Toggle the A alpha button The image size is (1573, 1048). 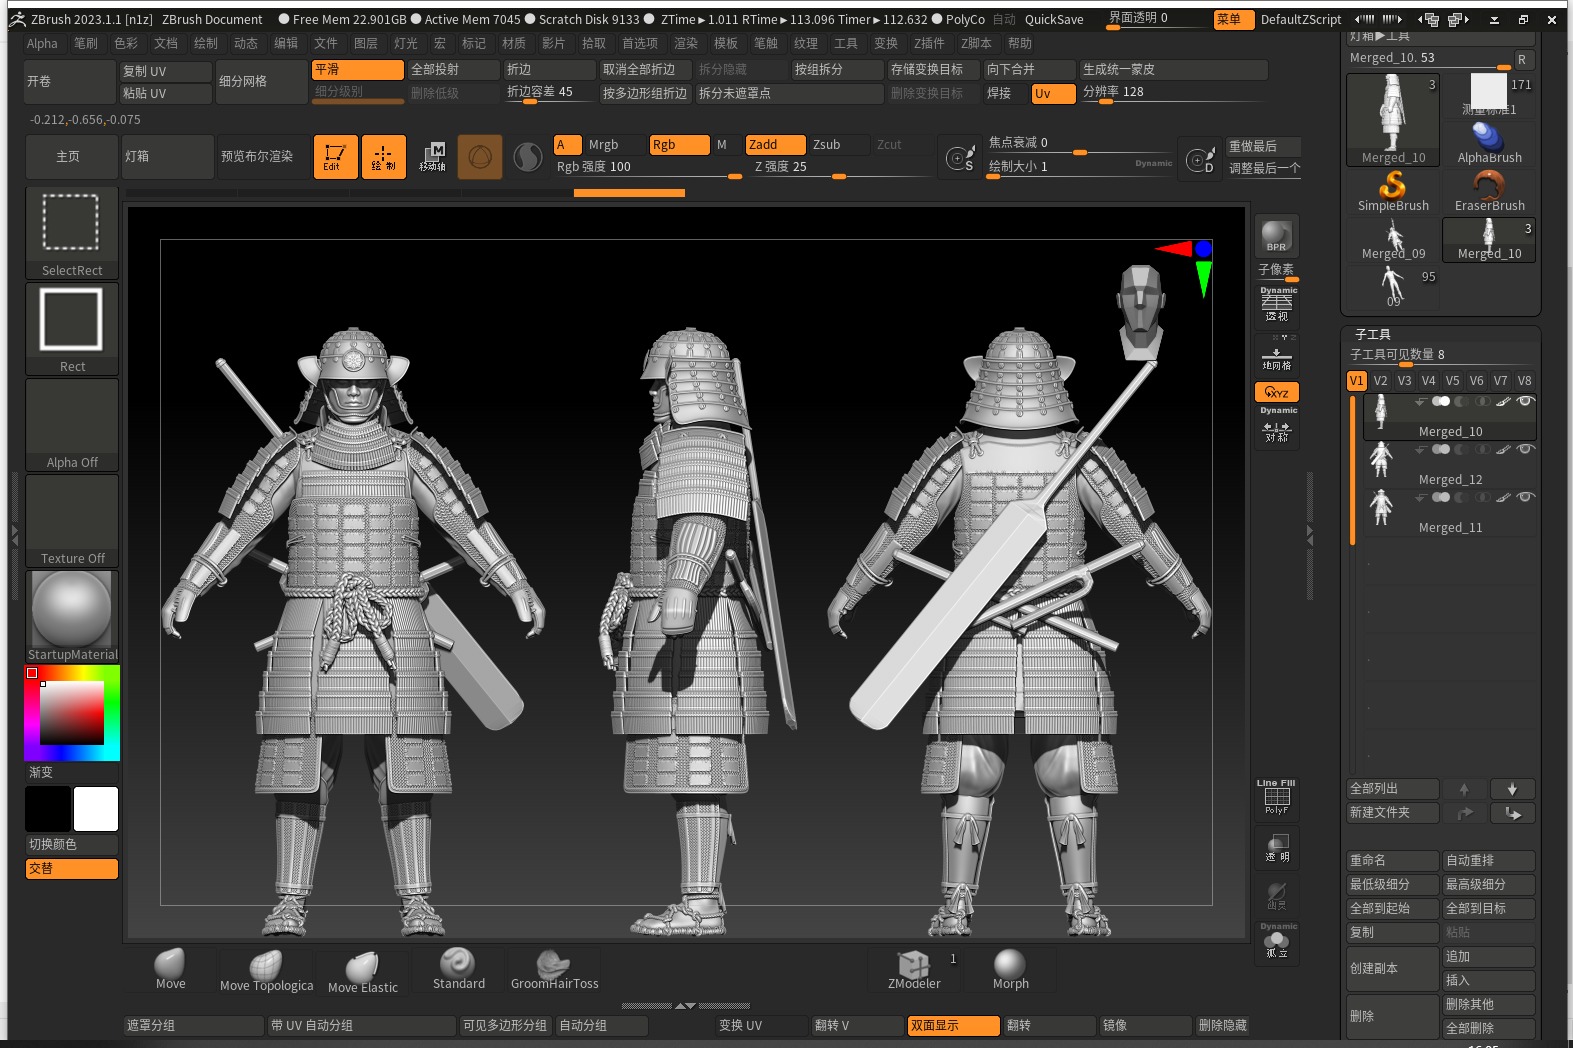pos(567,145)
